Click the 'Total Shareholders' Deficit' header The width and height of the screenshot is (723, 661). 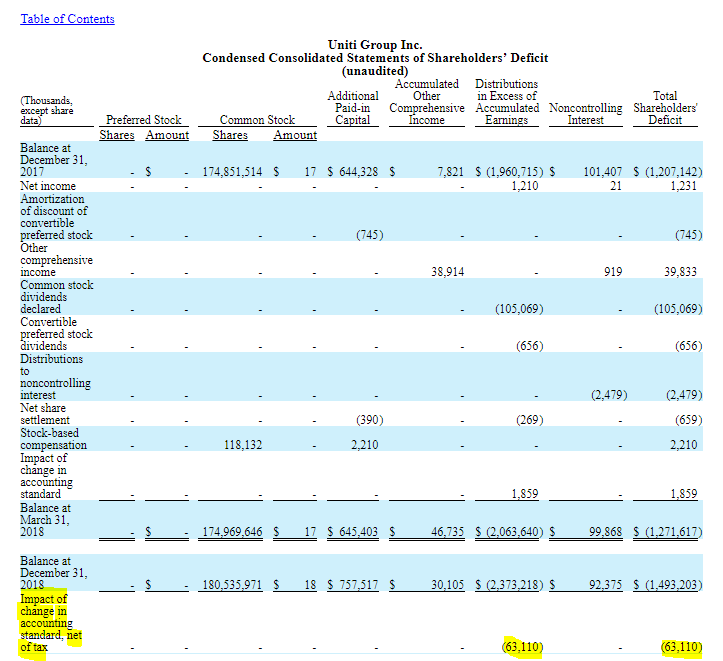click(x=665, y=108)
